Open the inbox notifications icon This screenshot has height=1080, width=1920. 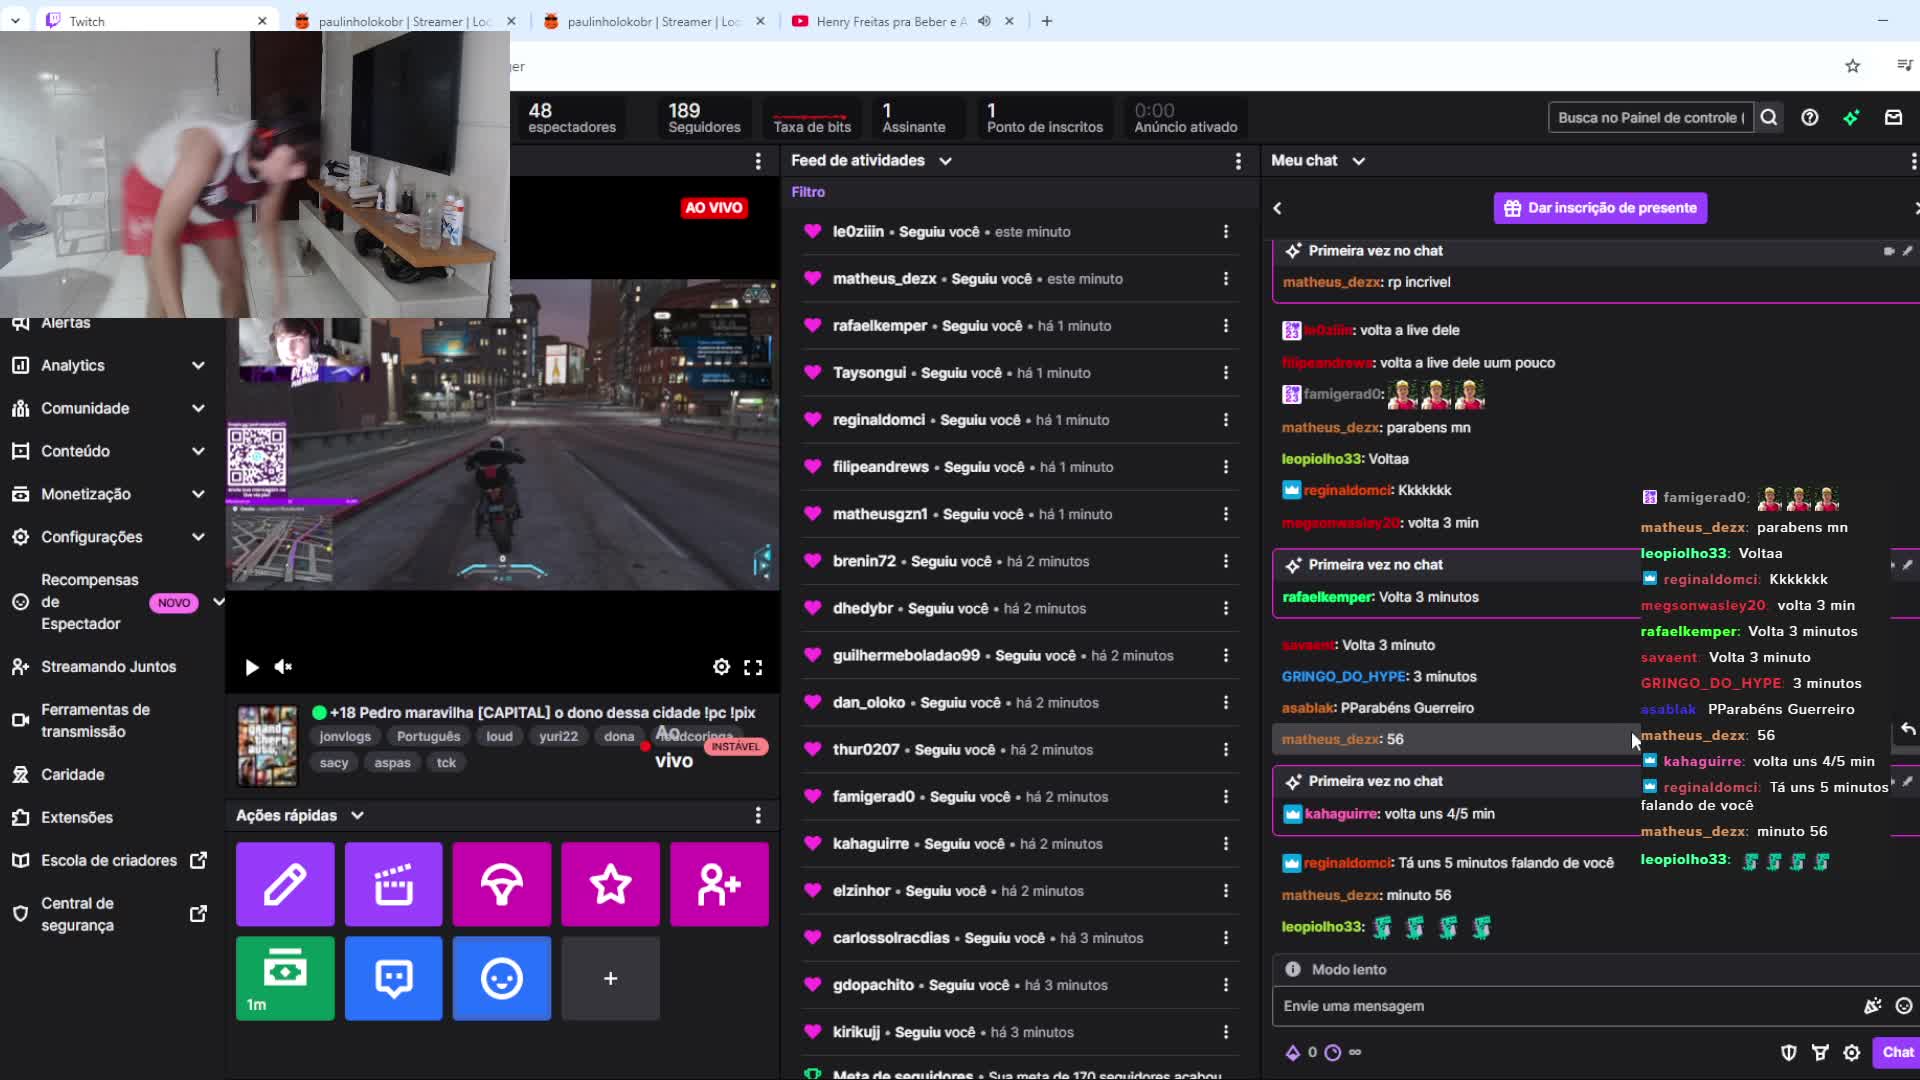(1893, 117)
